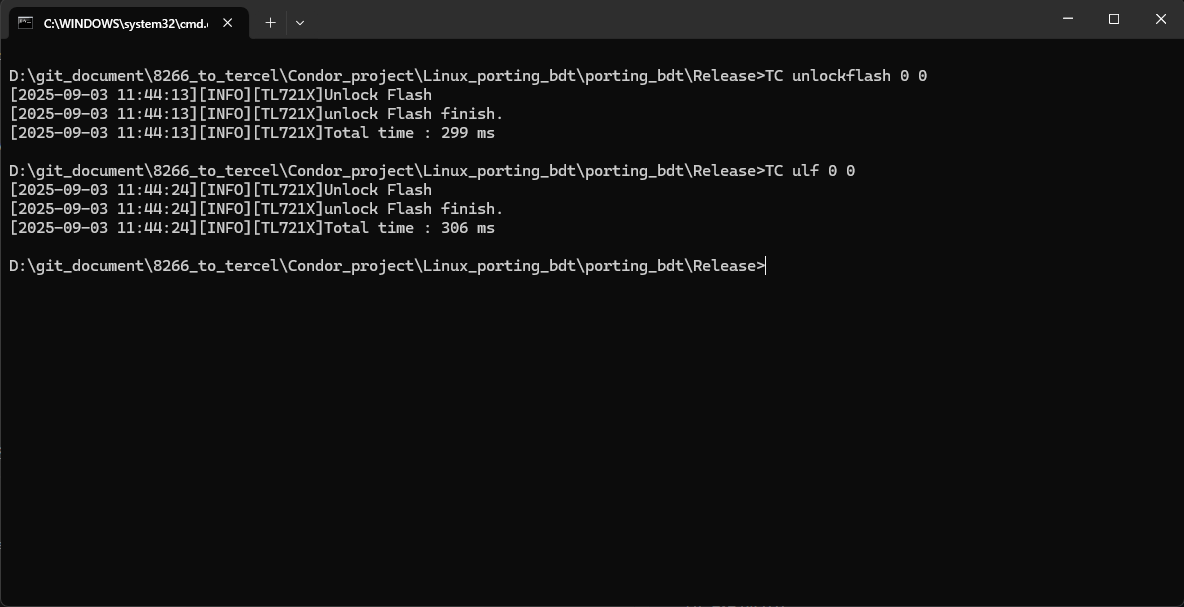Close the Windows Terminal window
Screen dimensions: 1184x607
click(1160, 19)
